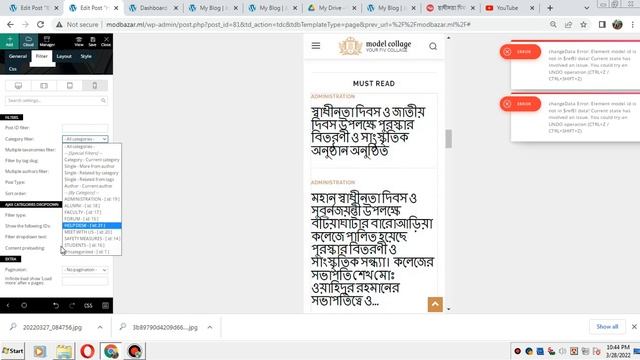Click the Start button
This screenshot has width=640, height=360.
(x=13, y=351)
